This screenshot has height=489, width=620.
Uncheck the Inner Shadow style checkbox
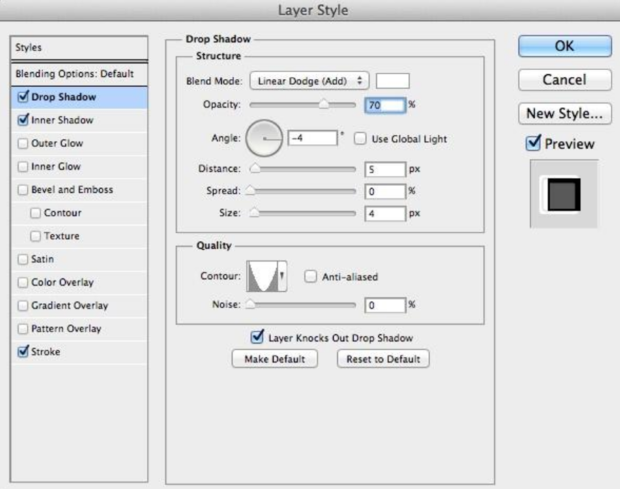tap(23, 120)
